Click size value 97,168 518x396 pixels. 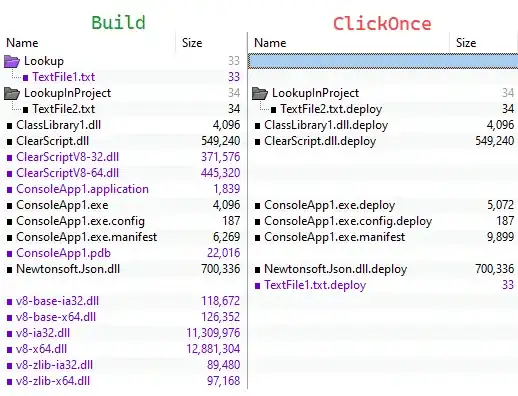[x=224, y=381]
